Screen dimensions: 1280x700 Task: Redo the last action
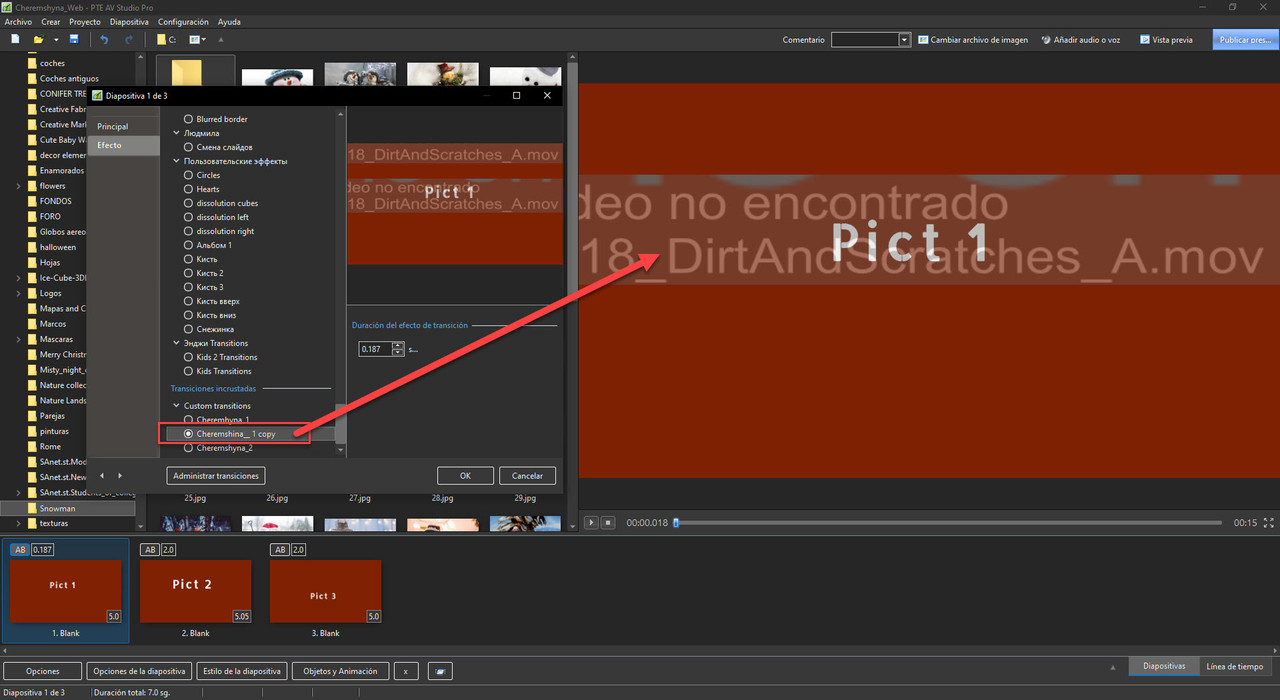coord(128,40)
